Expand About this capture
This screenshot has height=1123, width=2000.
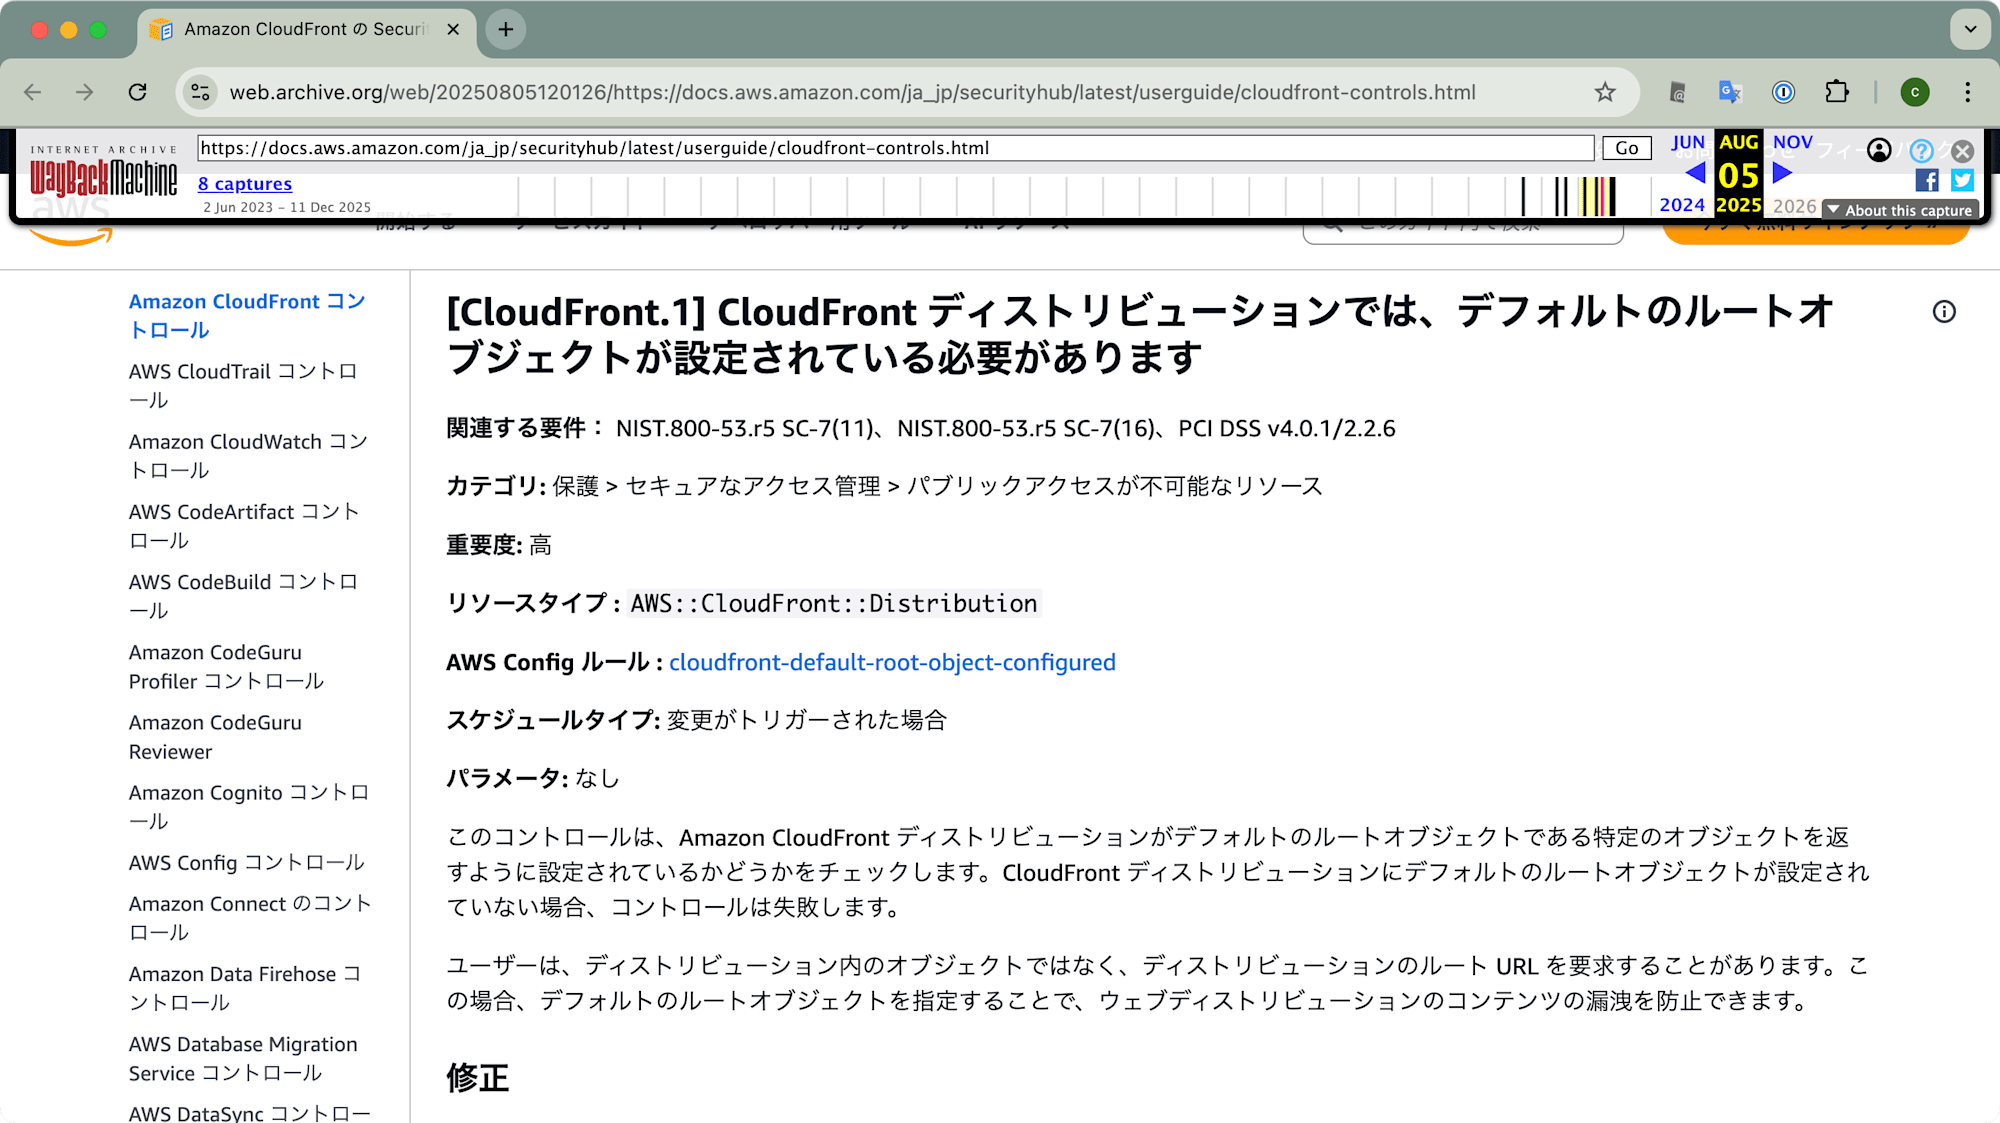(x=1900, y=210)
